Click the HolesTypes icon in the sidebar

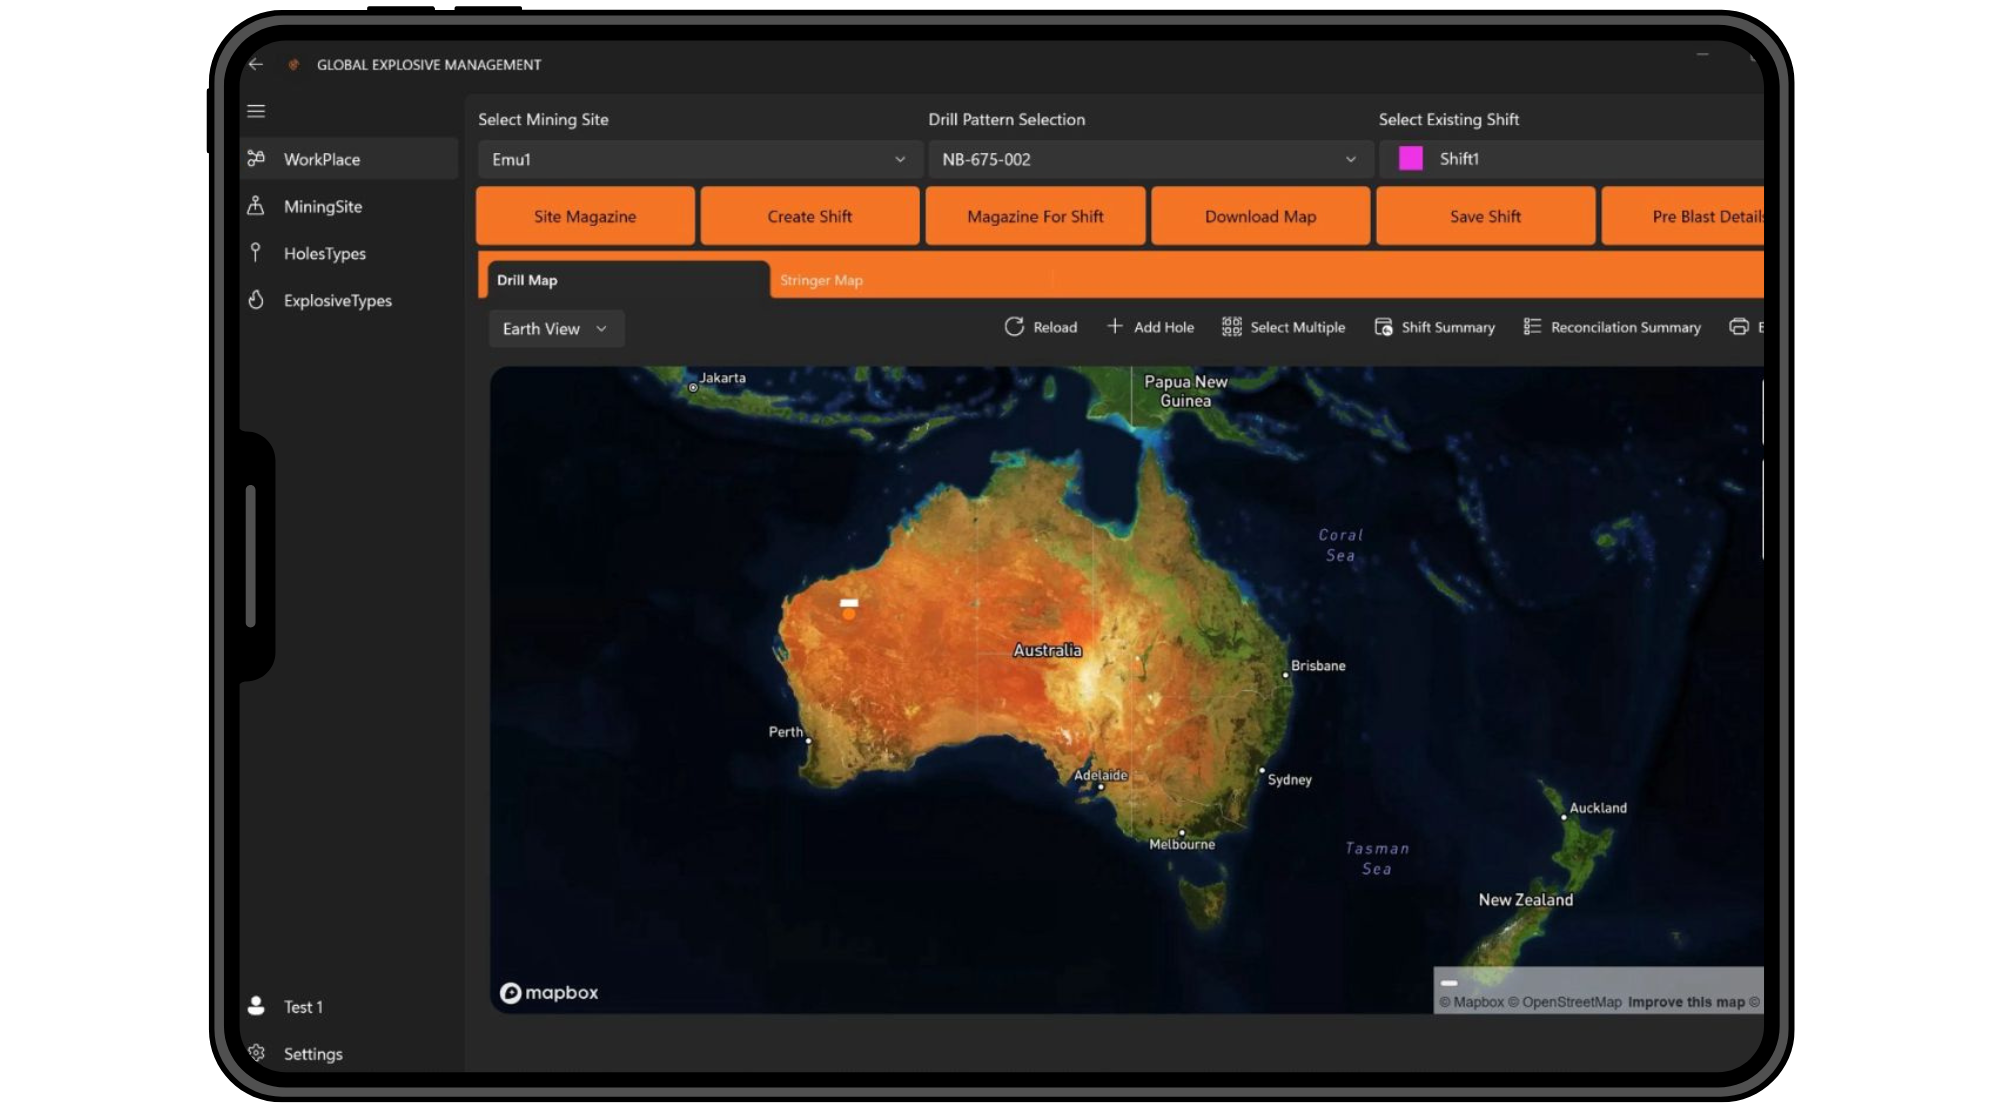click(256, 253)
